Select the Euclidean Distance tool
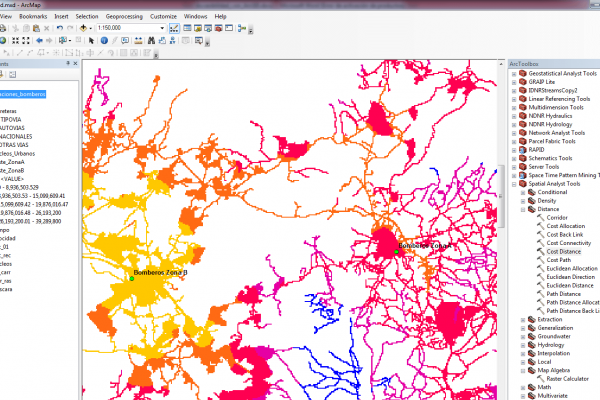 [570, 286]
